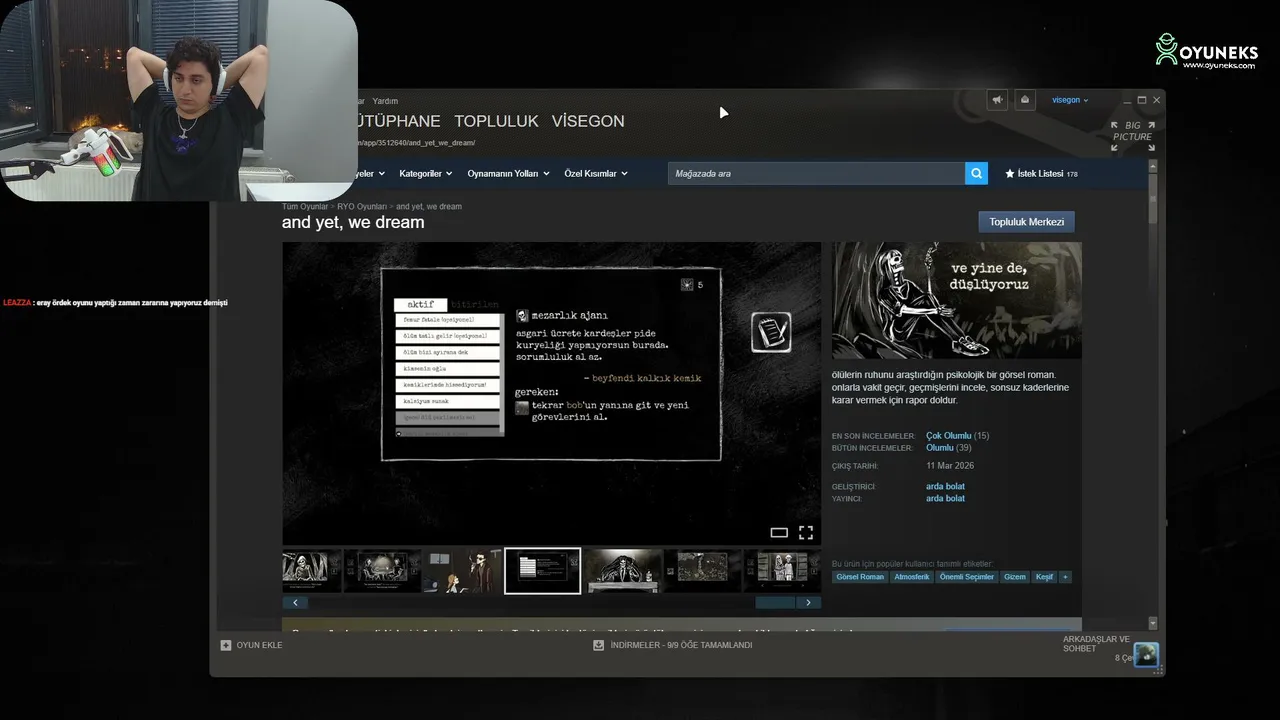Show next screenshots with the right arrow
Viewport: 1280px width, 720px height.
(808, 603)
